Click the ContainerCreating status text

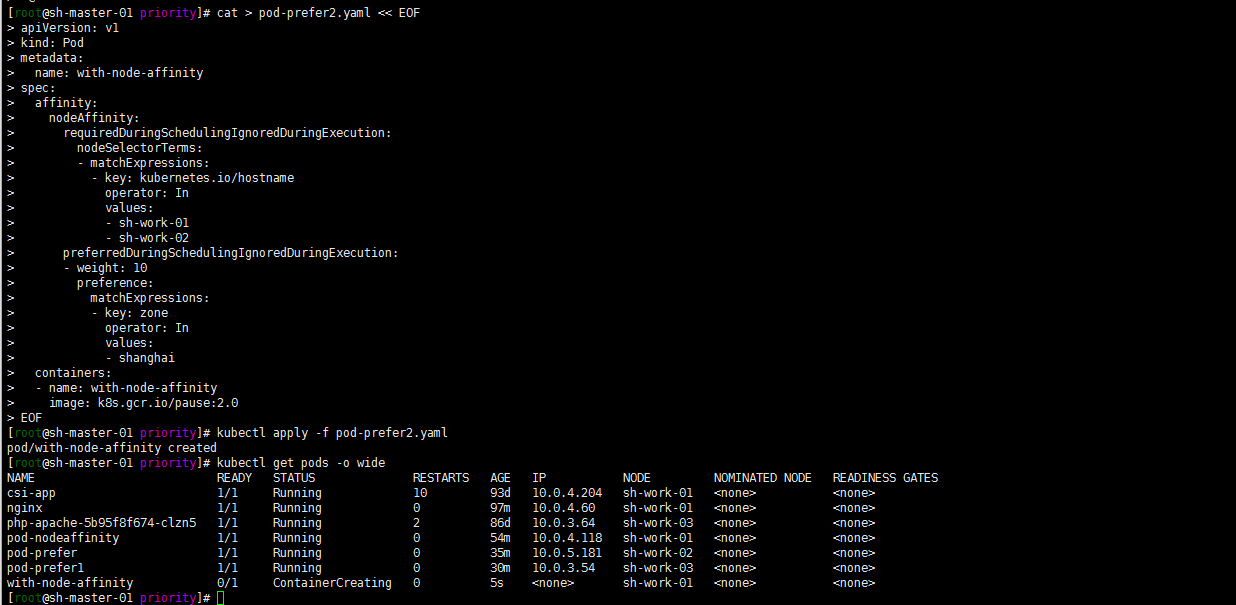pos(332,583)
